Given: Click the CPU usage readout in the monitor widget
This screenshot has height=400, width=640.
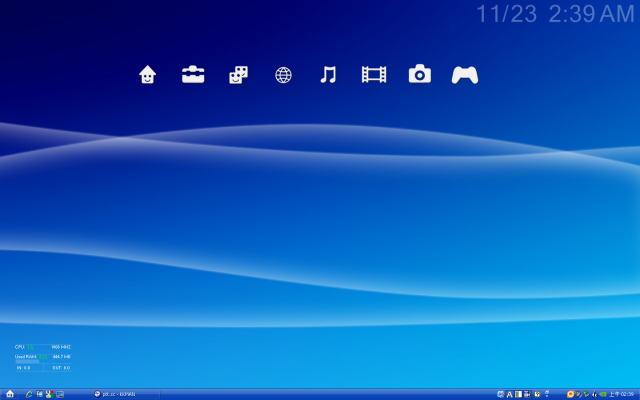Looking at the screenshot, I should click(30, 347).
